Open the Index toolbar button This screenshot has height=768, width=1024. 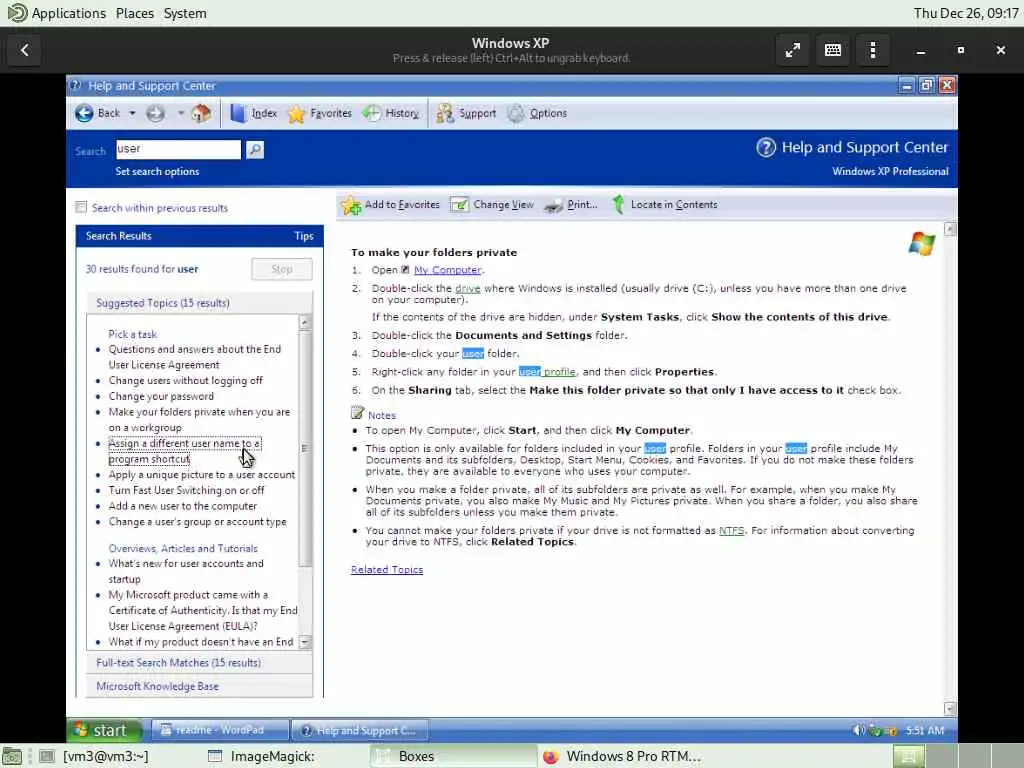253,113
